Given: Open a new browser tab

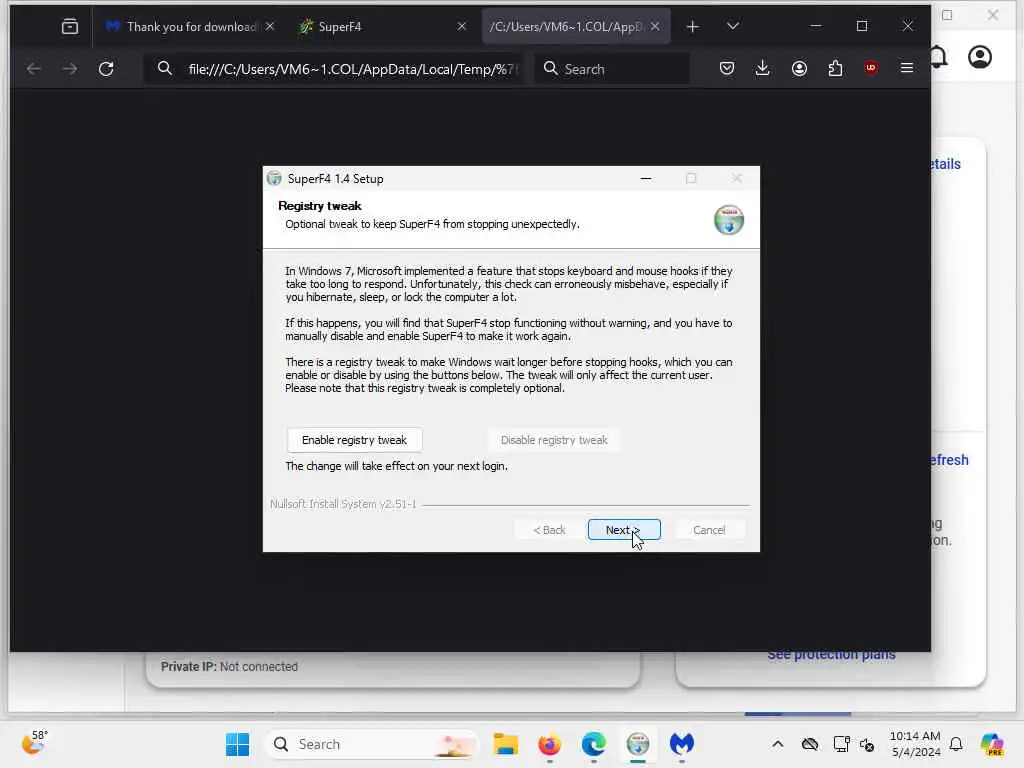Looking at the screenshot, I should [692, 27].
